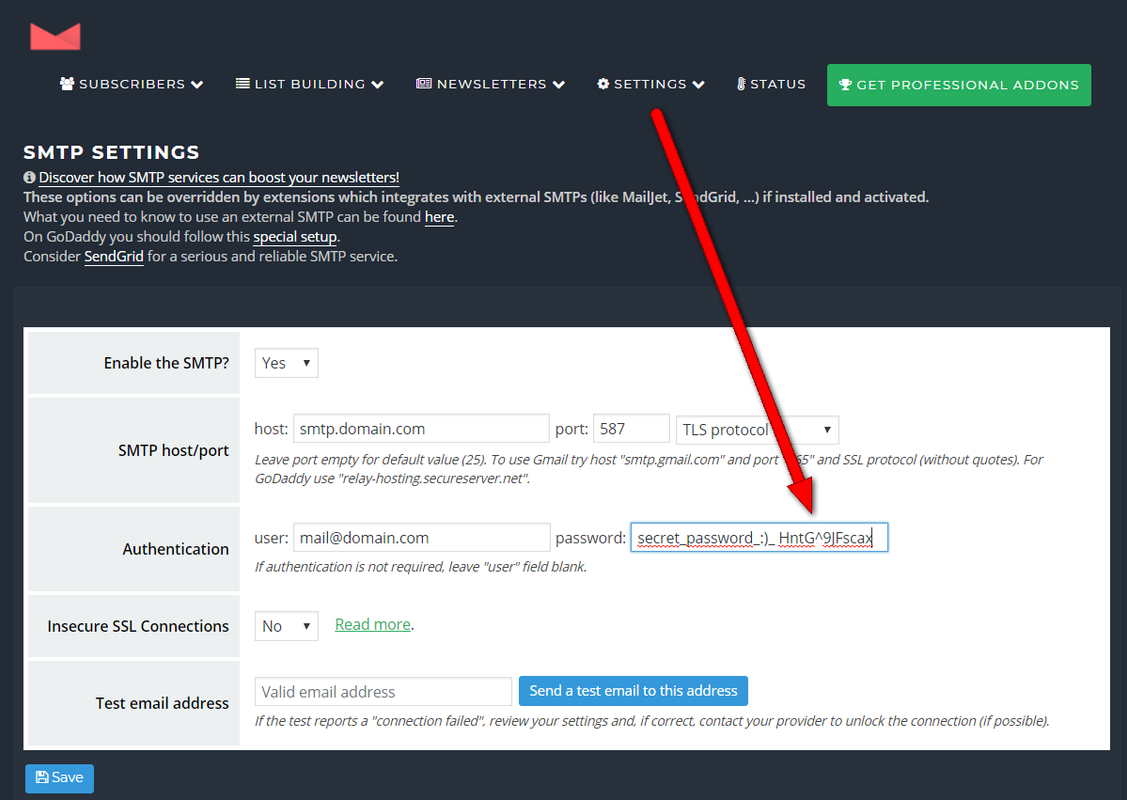The width and height of the screenshot is (1127, 800).
Task: Focus the port field showing 587
Action: tap(631, 429)
